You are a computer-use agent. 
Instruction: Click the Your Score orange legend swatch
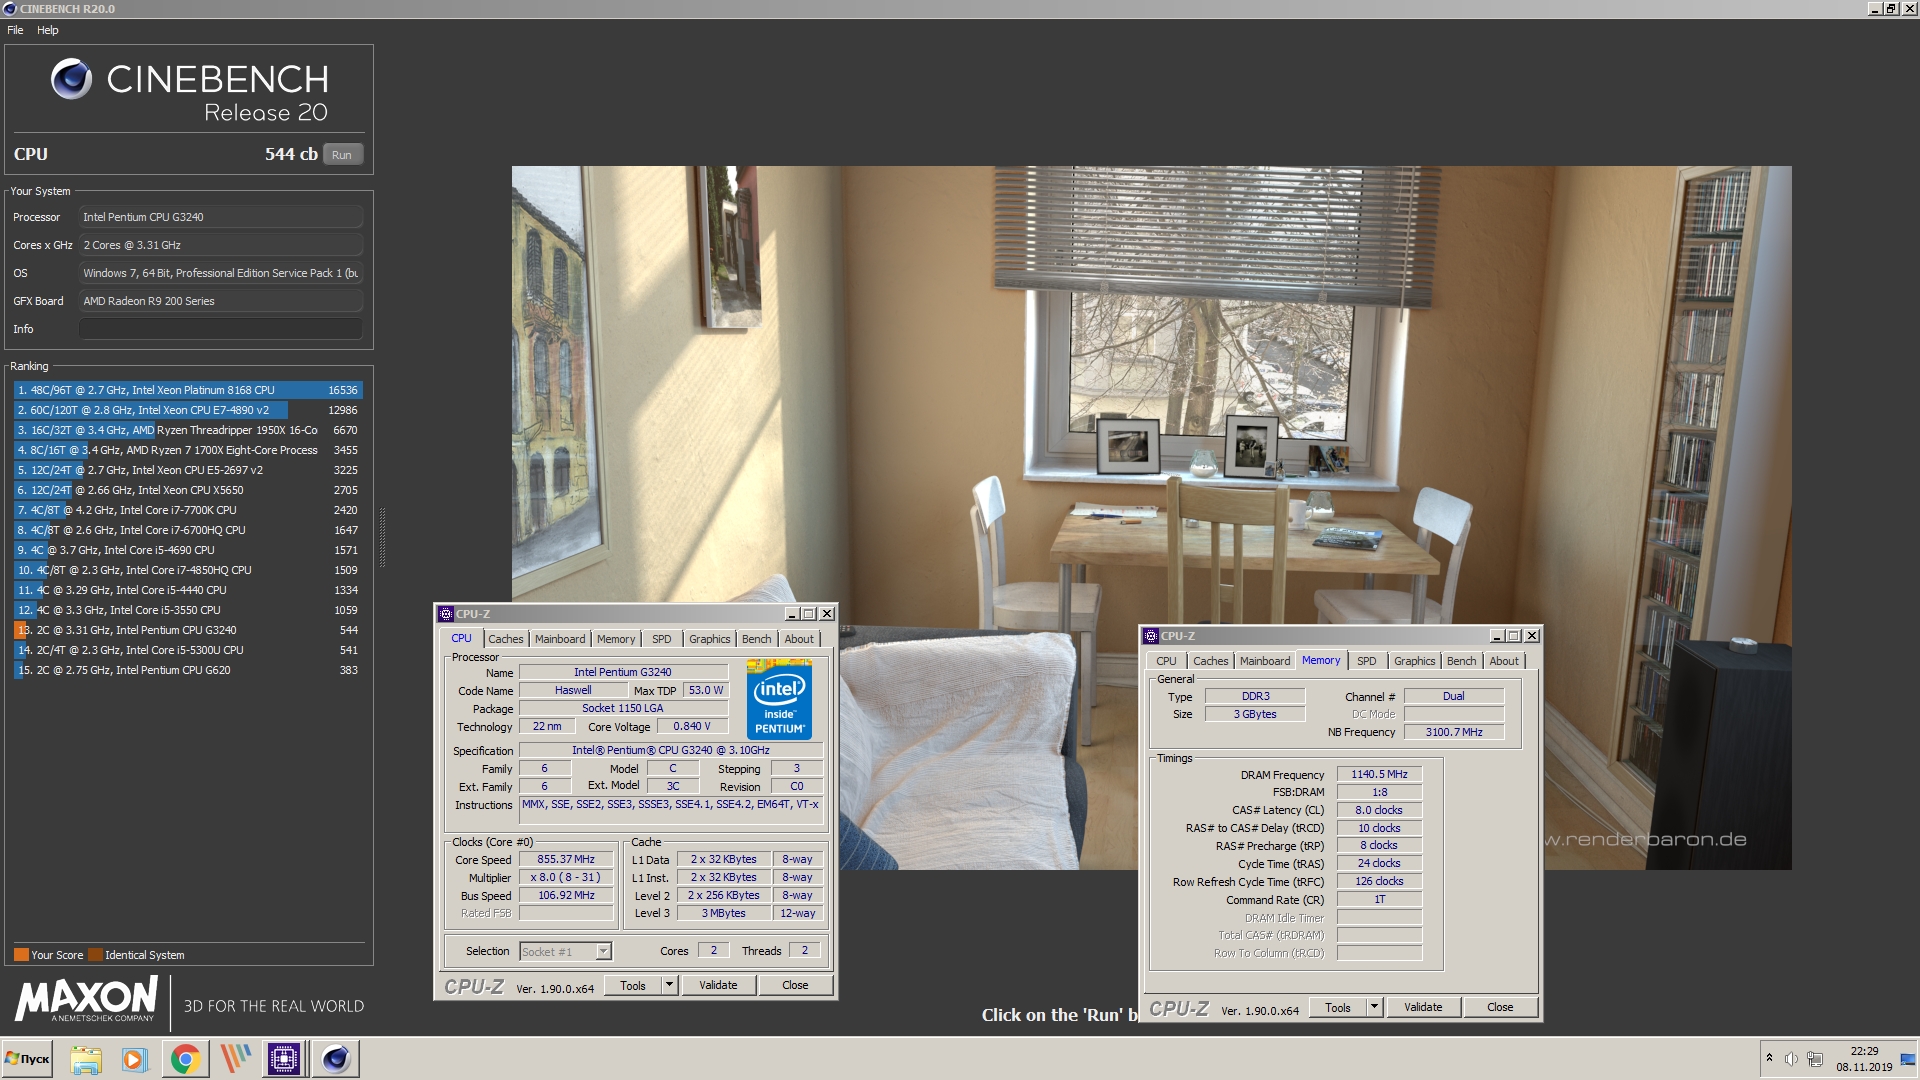(x=21, y=954)
